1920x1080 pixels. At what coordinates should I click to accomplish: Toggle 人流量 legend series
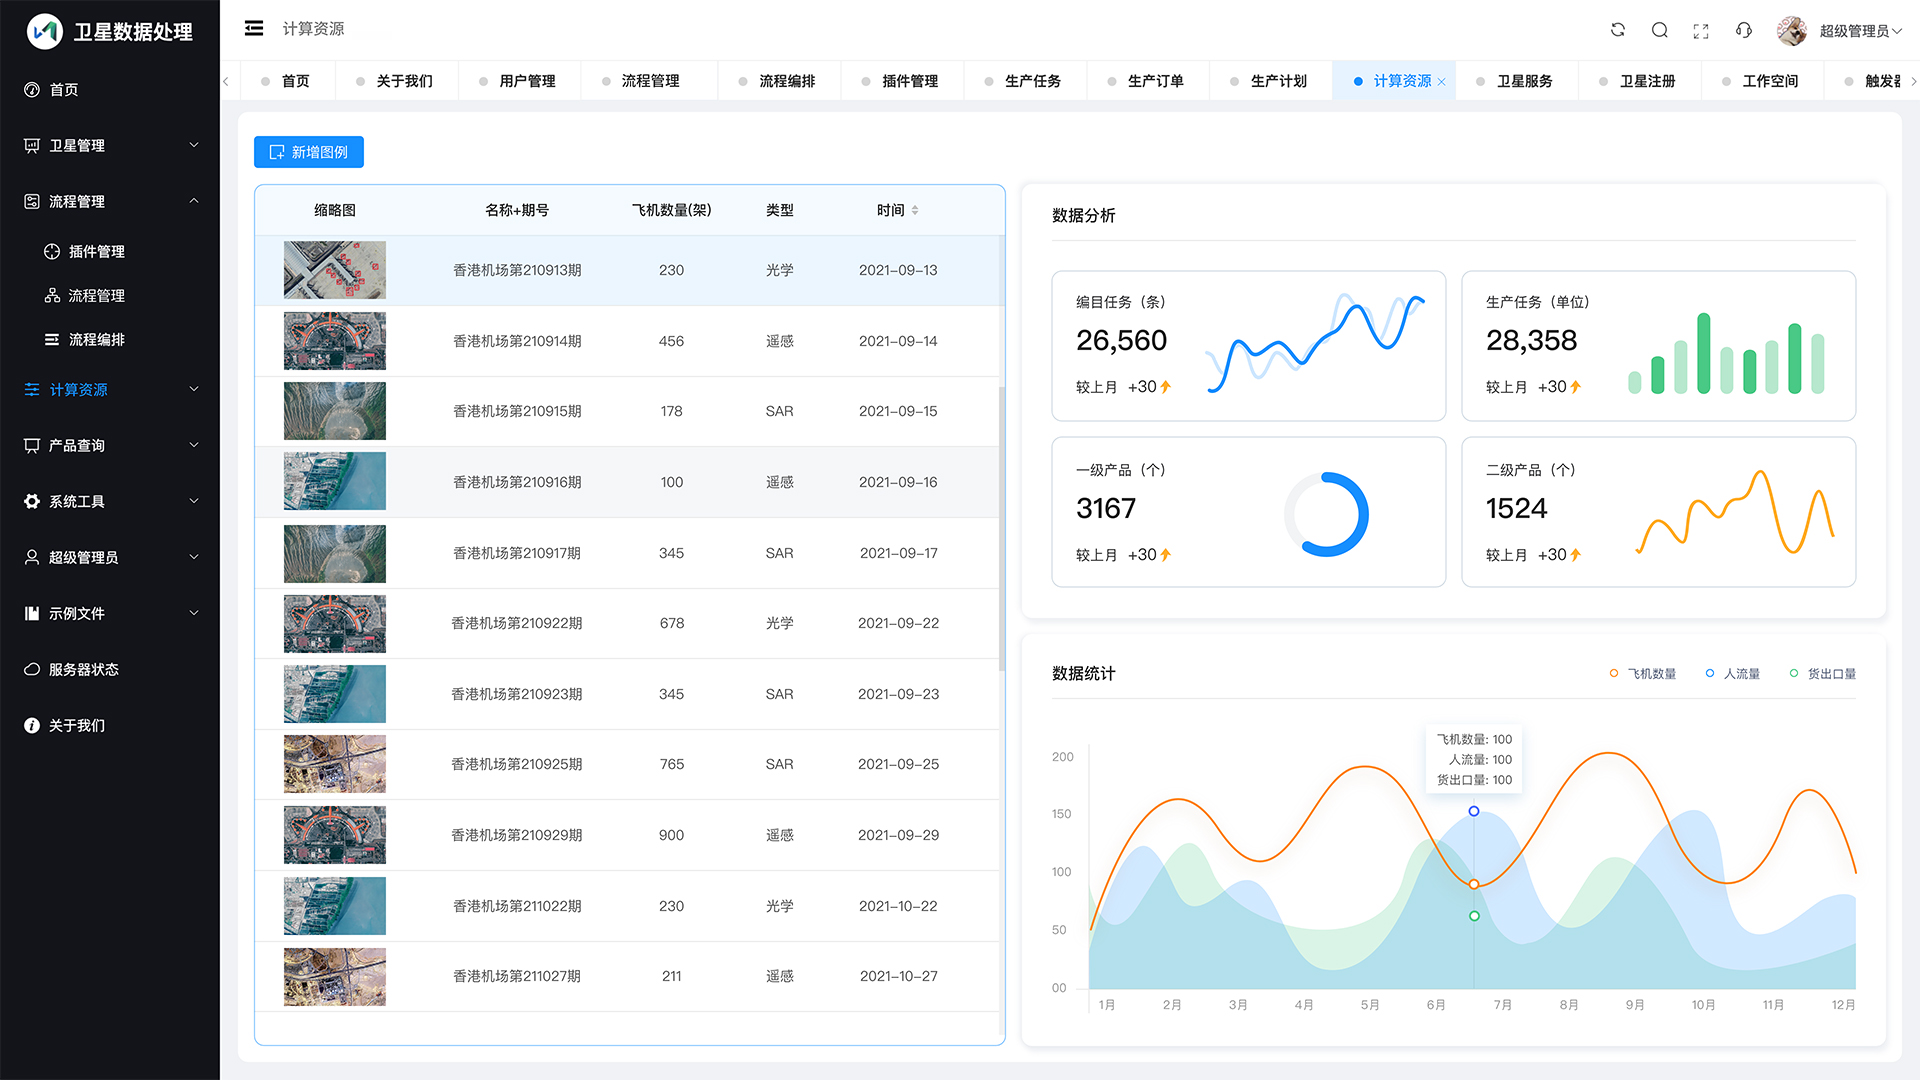point(1733,674)
